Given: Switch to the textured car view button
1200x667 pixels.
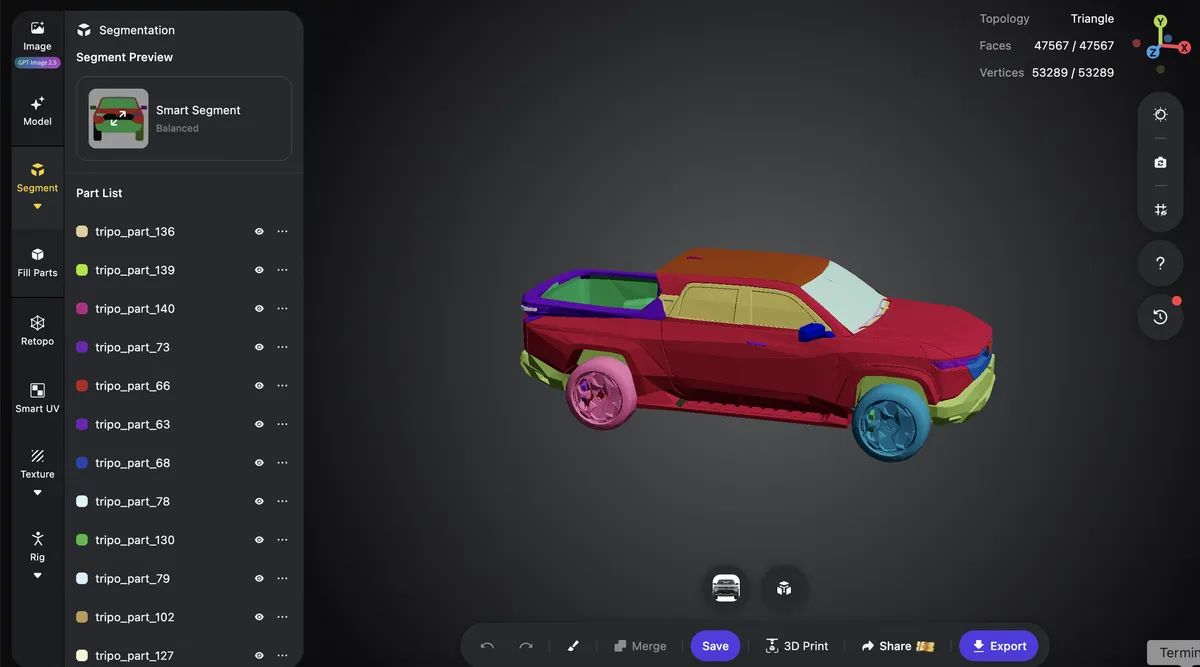Looking at the screenshot, I should pyautogui.click(x=726, y=587).
